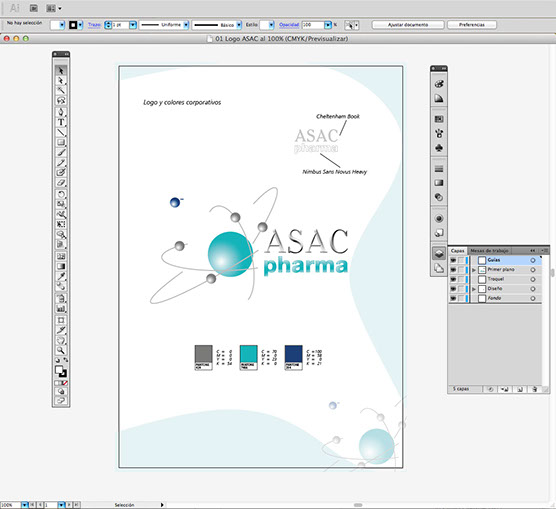
Task: Open the Opacidad link
Action: tap(289, 25)
